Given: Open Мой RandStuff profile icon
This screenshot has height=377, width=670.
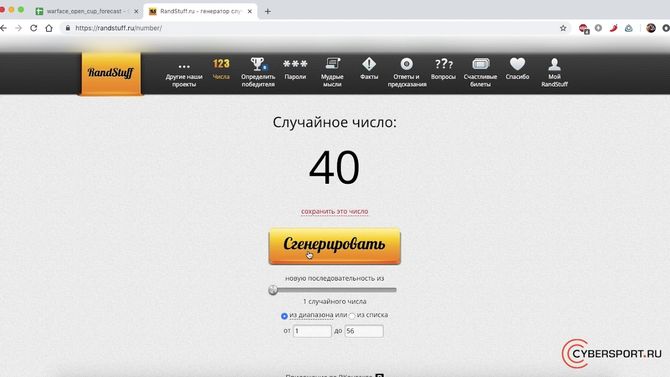Looking at the screenshot, I should point(554,64).
